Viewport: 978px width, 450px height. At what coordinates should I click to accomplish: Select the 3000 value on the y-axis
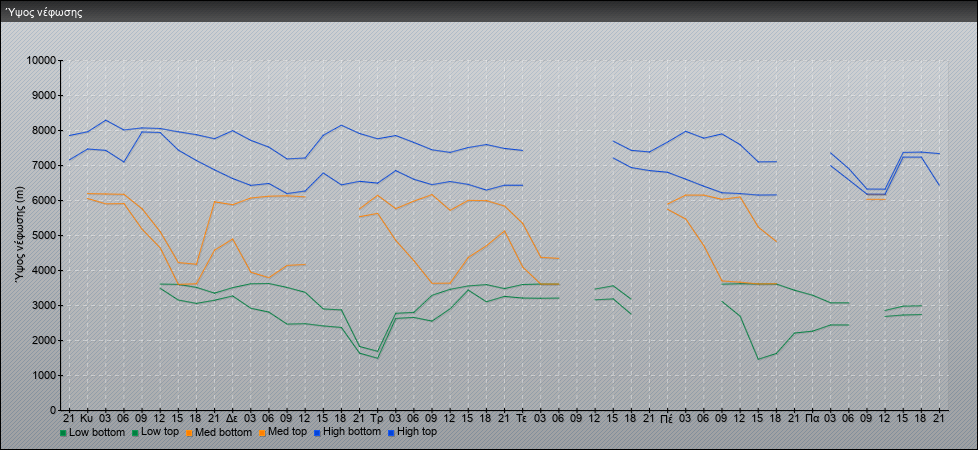pos(44,305)
